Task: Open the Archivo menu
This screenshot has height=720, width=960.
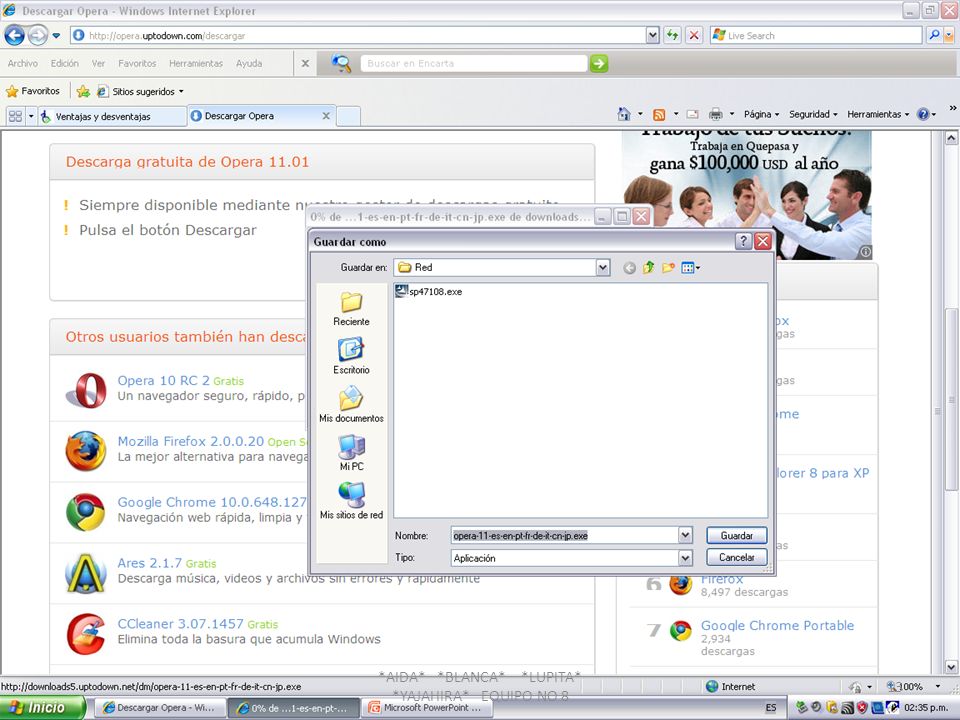Action: pos(23,63)
